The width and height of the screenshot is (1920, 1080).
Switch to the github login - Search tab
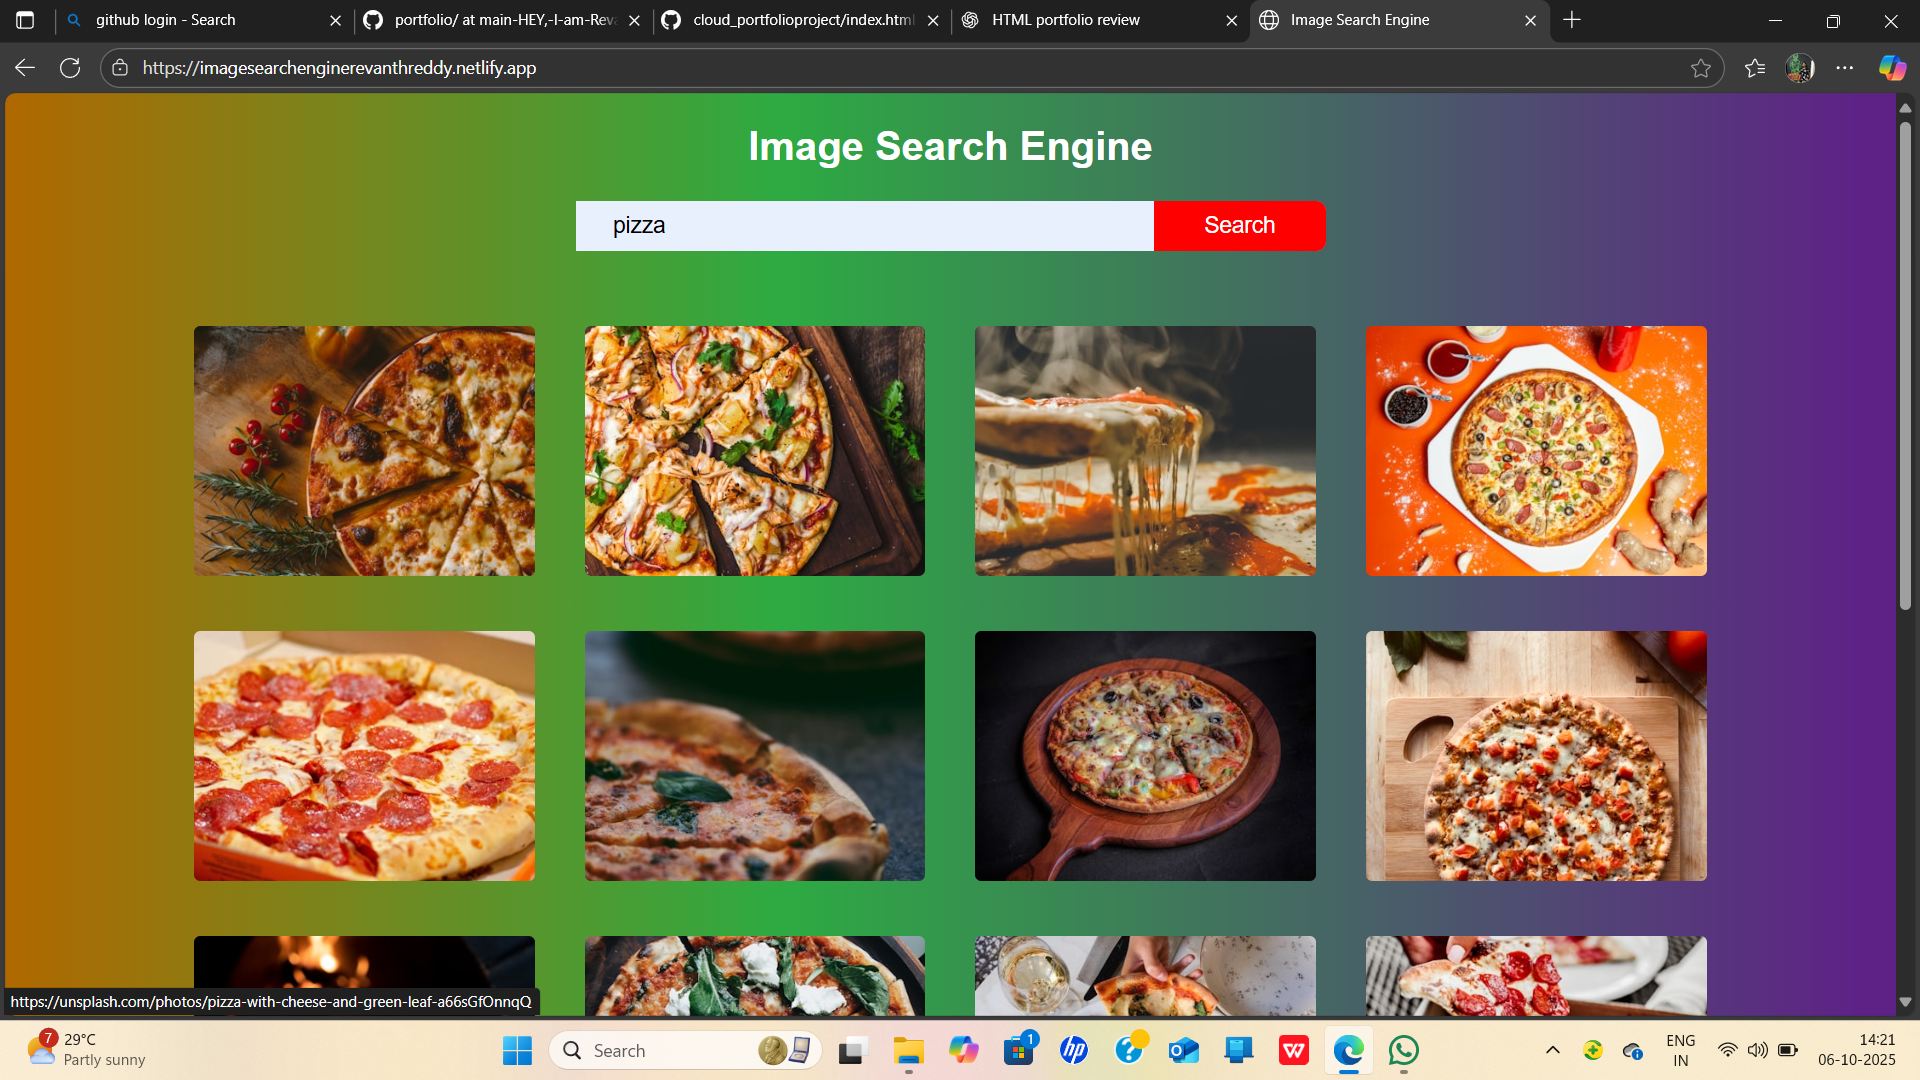point(166,20)
